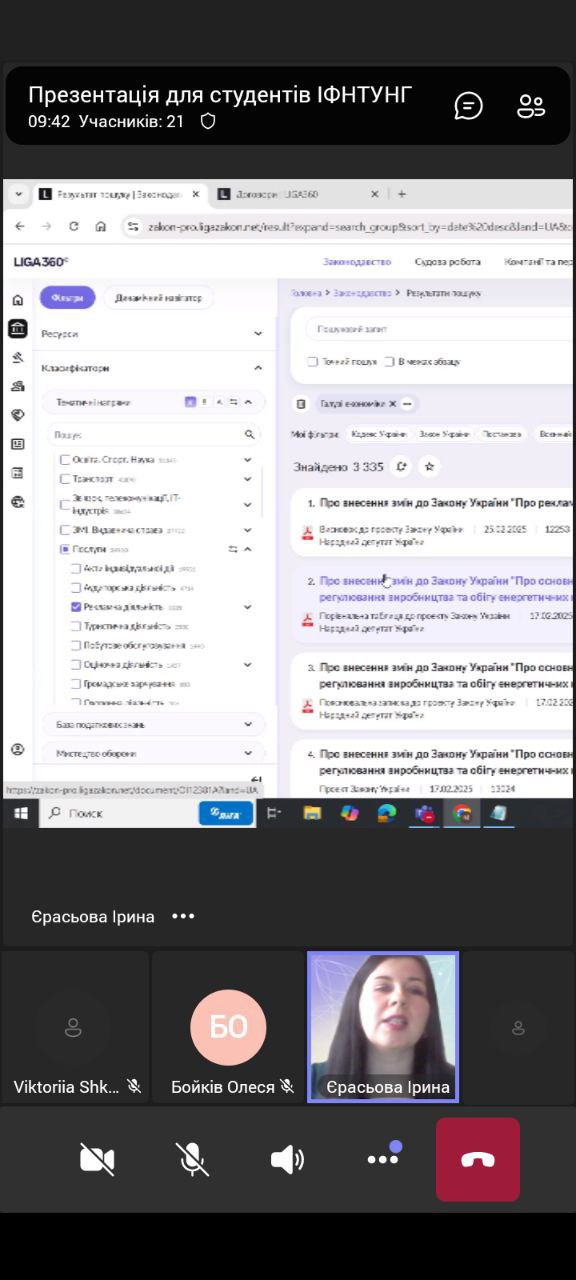Expand the Рекламна діяльність subcategory chevron
576x1280 pixels.
(x=248, y=607)
